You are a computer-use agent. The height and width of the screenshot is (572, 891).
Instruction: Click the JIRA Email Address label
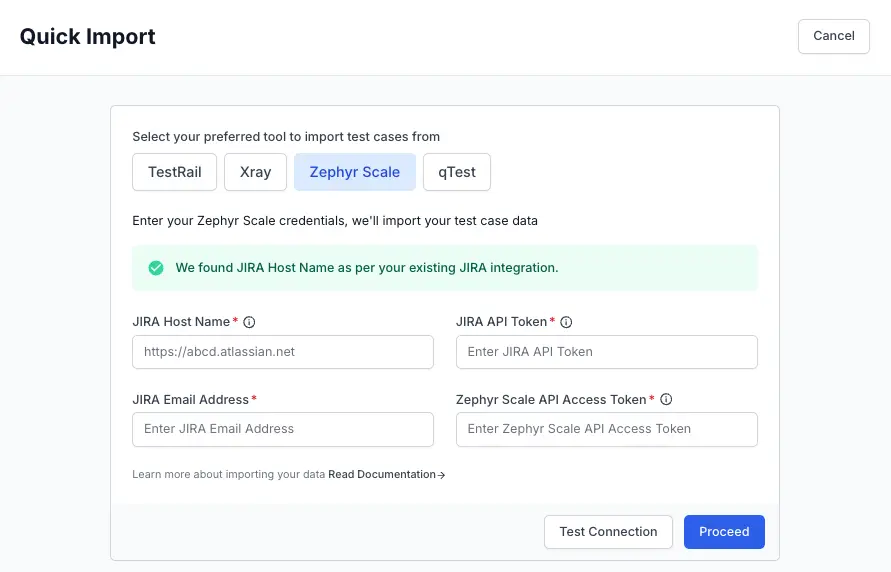(190, 399)
